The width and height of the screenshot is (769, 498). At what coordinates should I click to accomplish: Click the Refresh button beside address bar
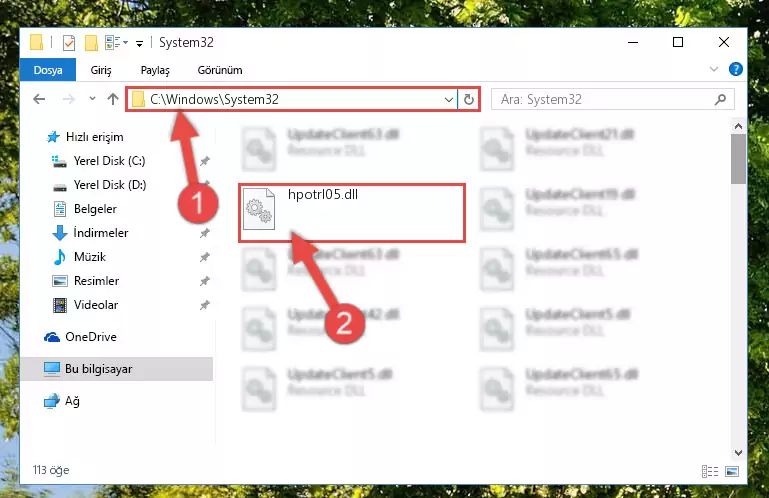[468, 100]
